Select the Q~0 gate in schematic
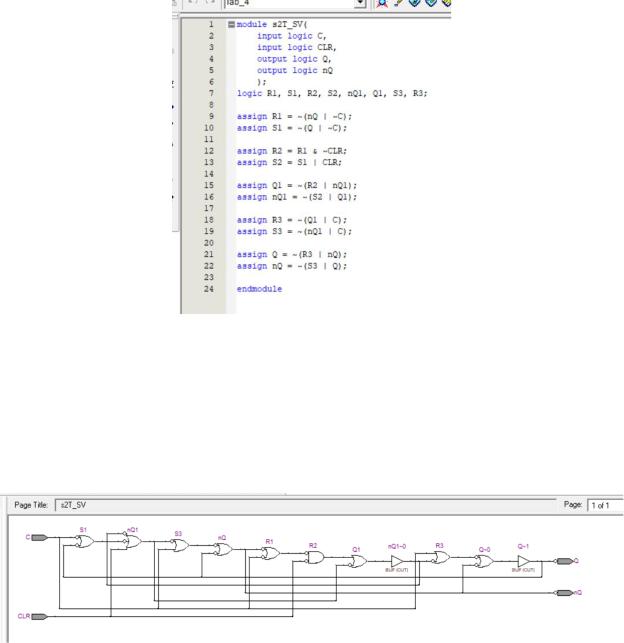The height and width of the screenshot is (643, 624). 484,561
